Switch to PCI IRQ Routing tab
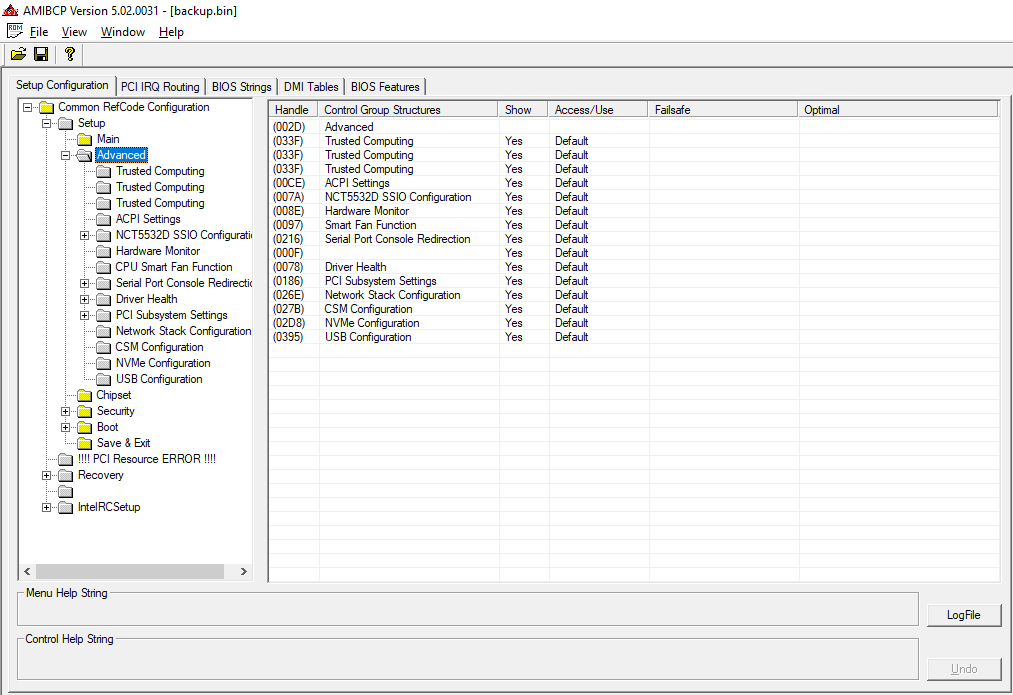The width and height of the screenshot is (1013, 695). [x=160, y=87]
